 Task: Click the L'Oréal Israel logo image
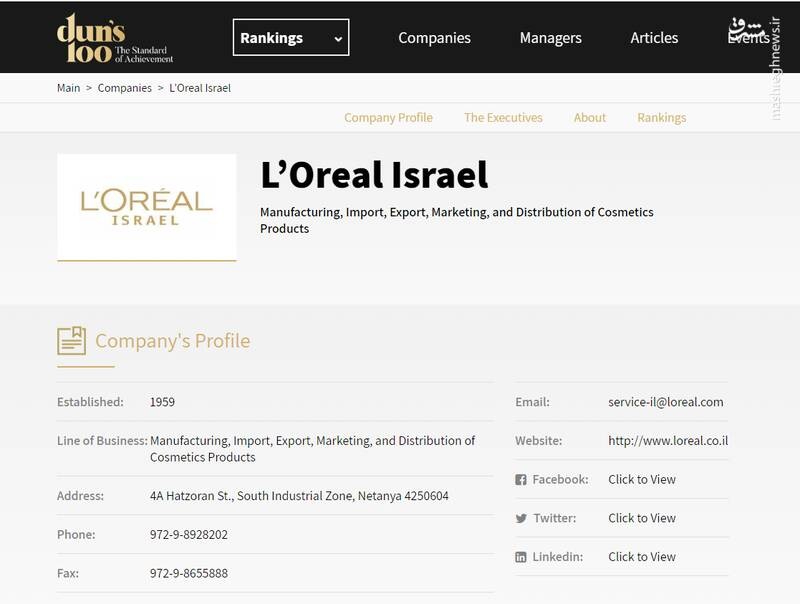pyautogui.click(x=146, y=207)
